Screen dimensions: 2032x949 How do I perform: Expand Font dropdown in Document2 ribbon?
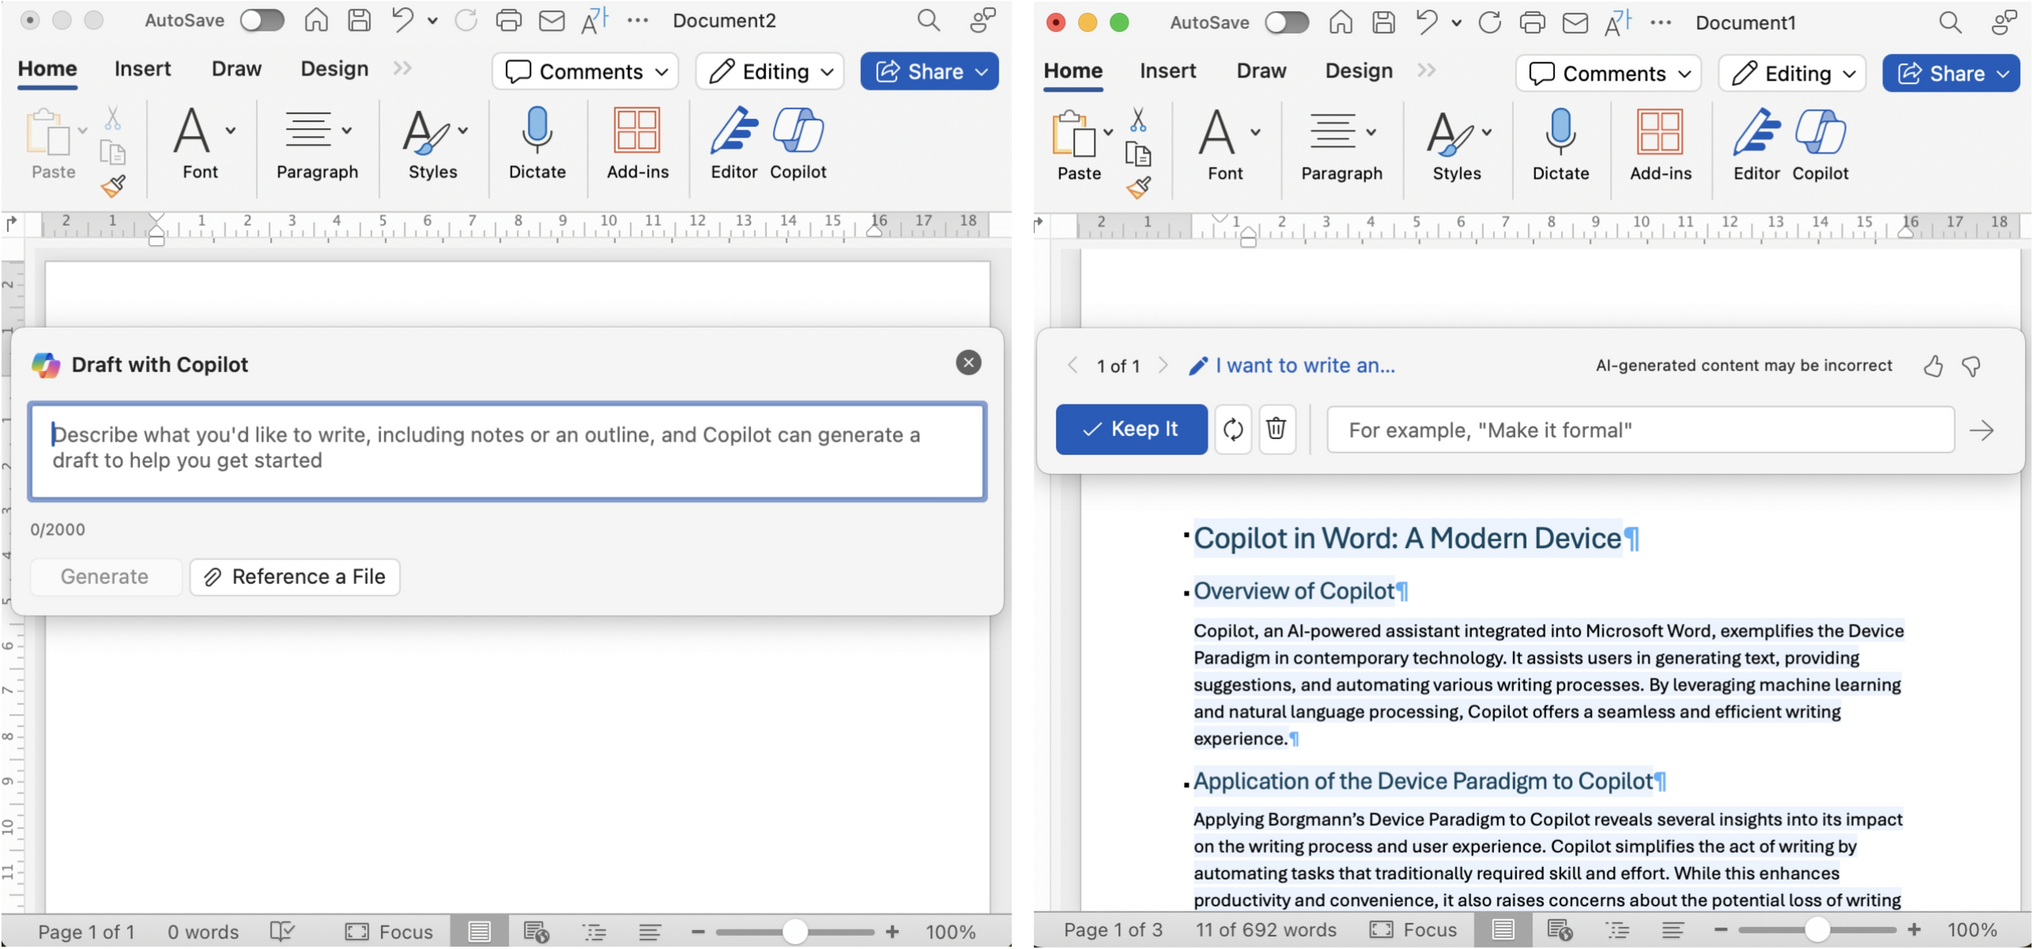[231, 130]
